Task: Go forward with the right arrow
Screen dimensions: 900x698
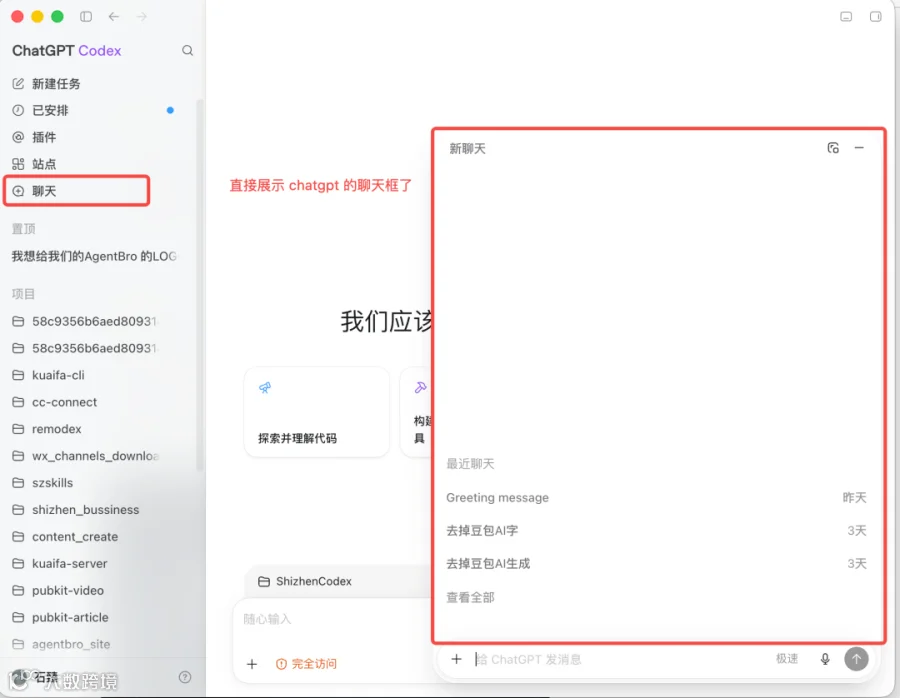Action: [141, 17]
